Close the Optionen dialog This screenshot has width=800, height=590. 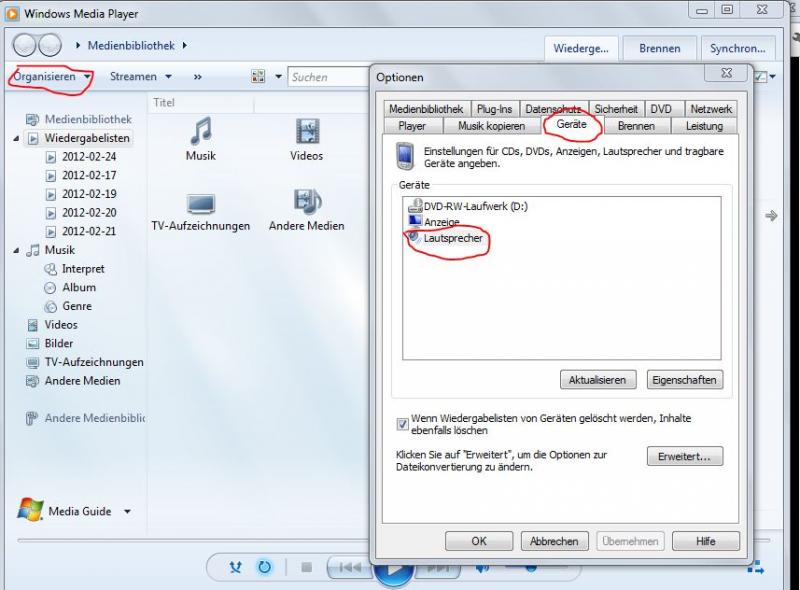click(727, 73)
